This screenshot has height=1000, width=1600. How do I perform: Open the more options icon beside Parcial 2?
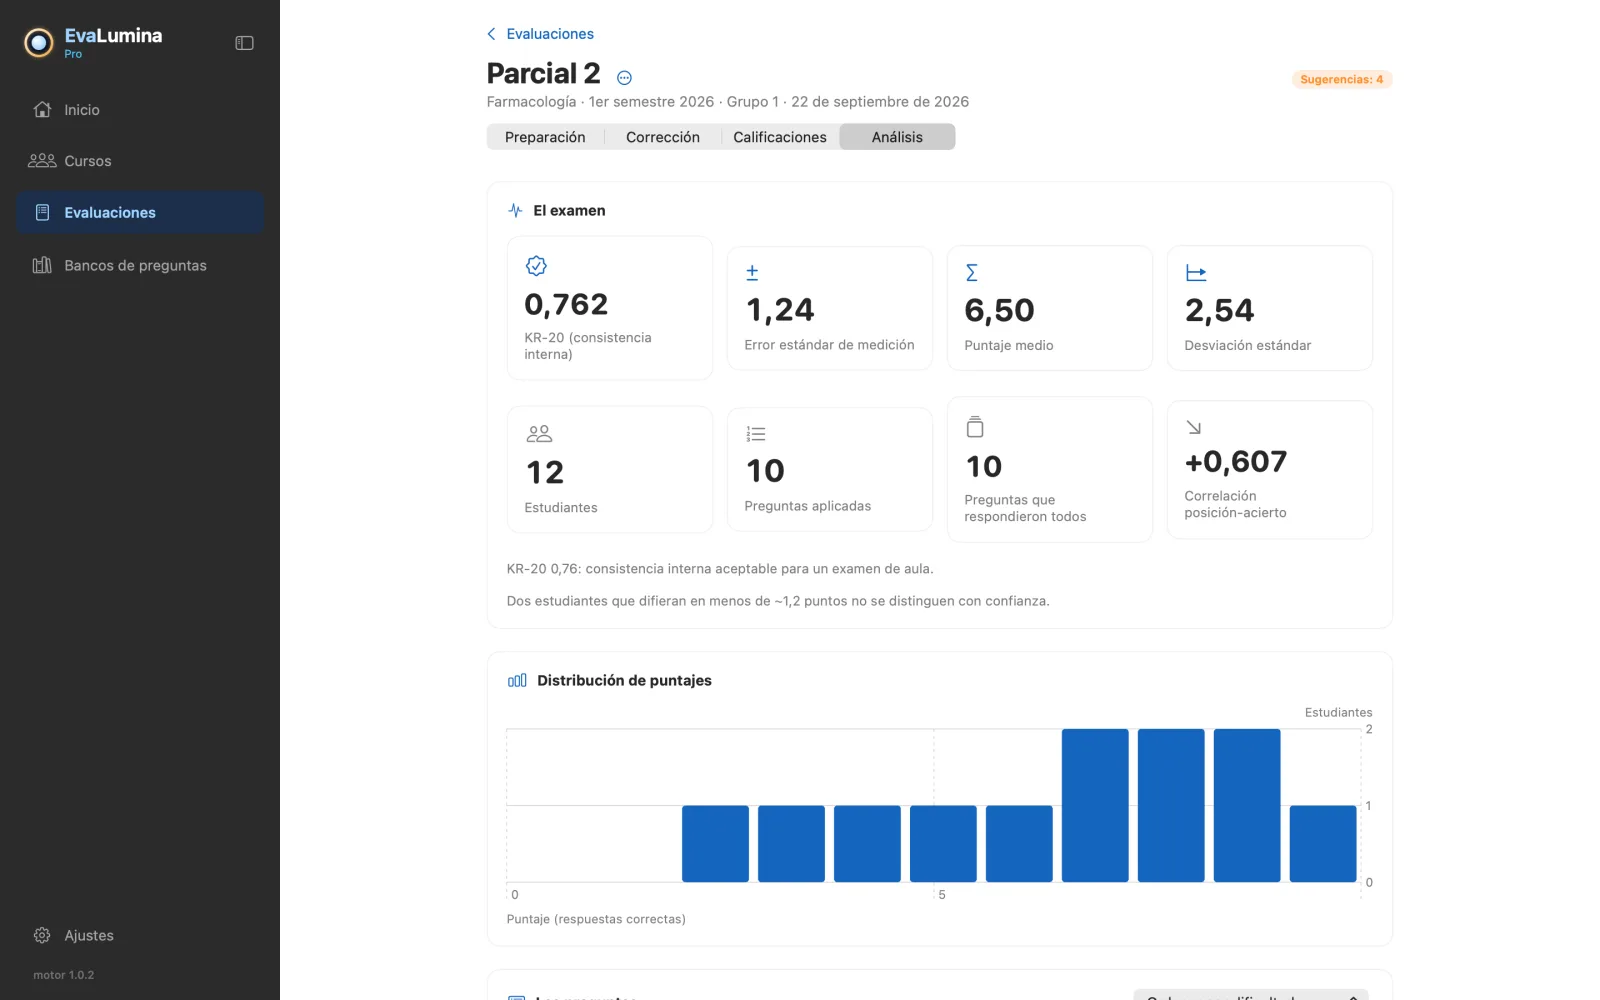point(624,78)
